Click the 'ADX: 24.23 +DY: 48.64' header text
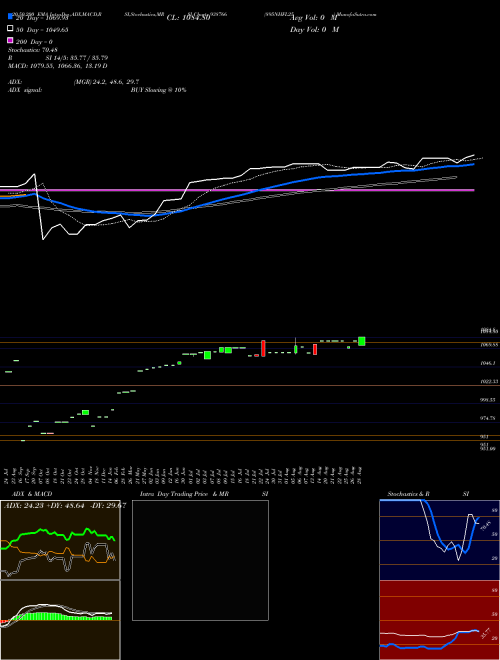 tap(45, 506)
